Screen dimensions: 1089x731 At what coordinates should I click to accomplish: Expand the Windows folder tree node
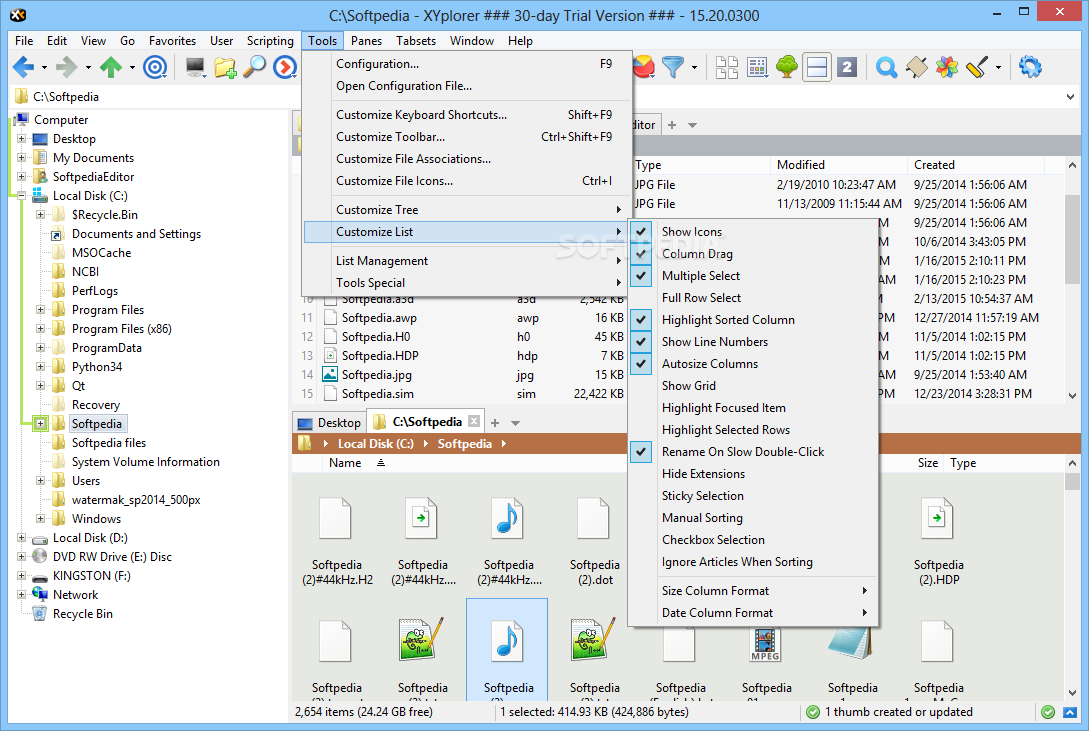coord(40,519)
